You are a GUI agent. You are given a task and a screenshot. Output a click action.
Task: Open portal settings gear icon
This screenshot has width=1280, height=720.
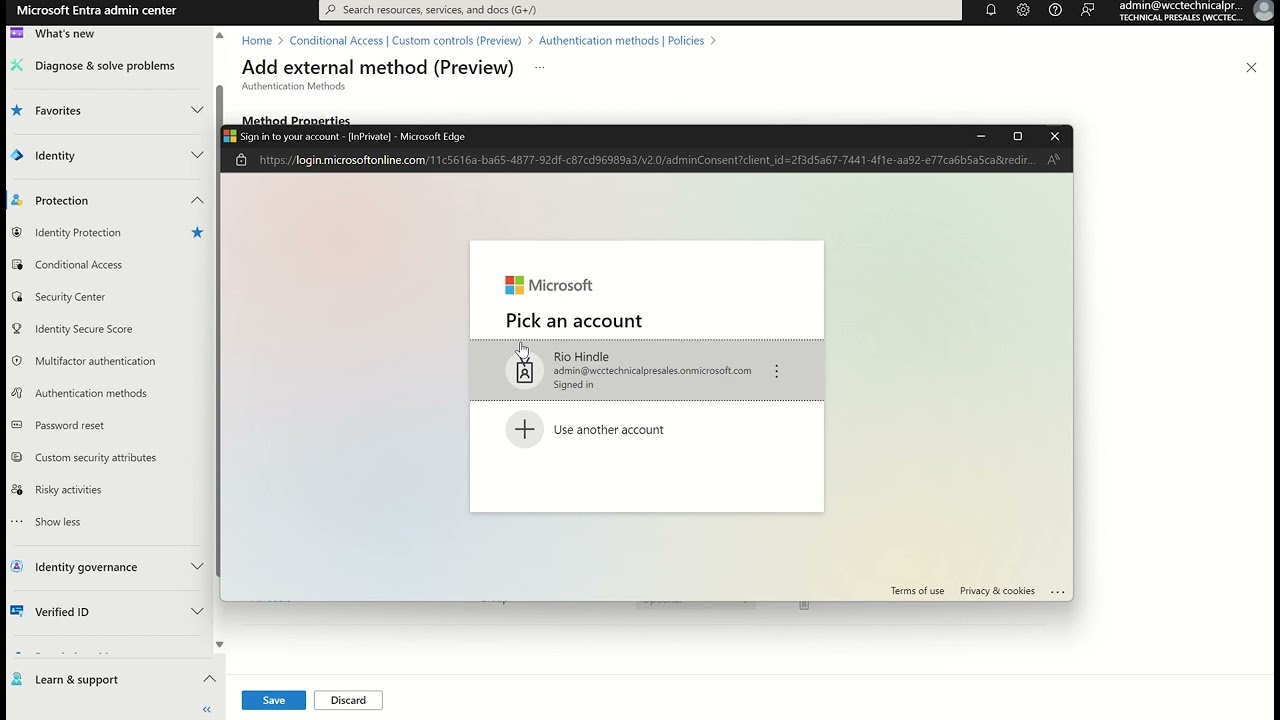[x=1023, y=10]
